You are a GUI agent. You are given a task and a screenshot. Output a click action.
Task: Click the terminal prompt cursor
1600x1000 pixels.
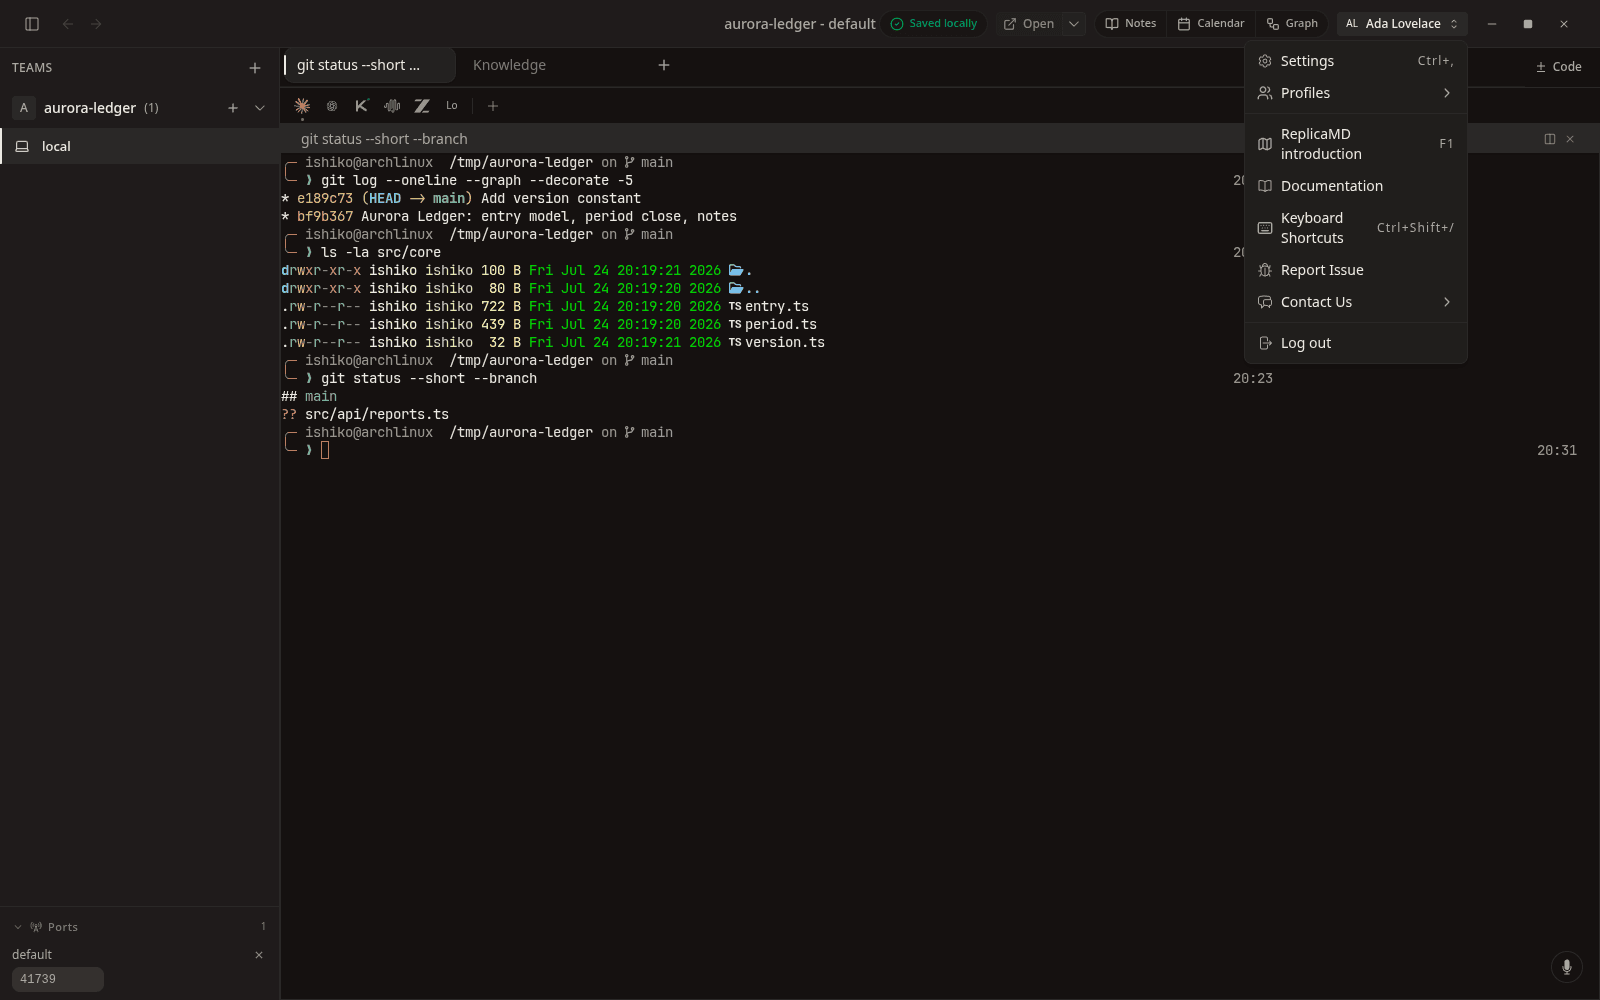pyautogui.click(x=325, y=450)
